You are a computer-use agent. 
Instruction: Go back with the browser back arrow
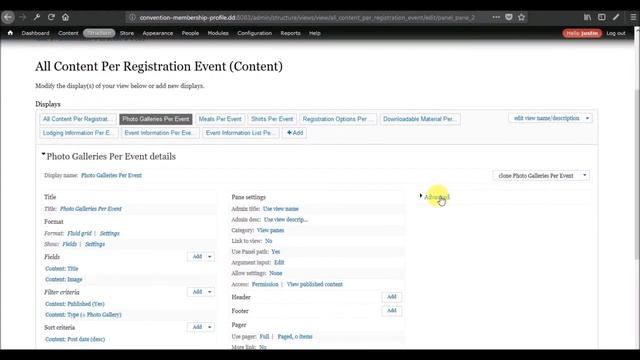pyautogui.click(x=8, y=17)
